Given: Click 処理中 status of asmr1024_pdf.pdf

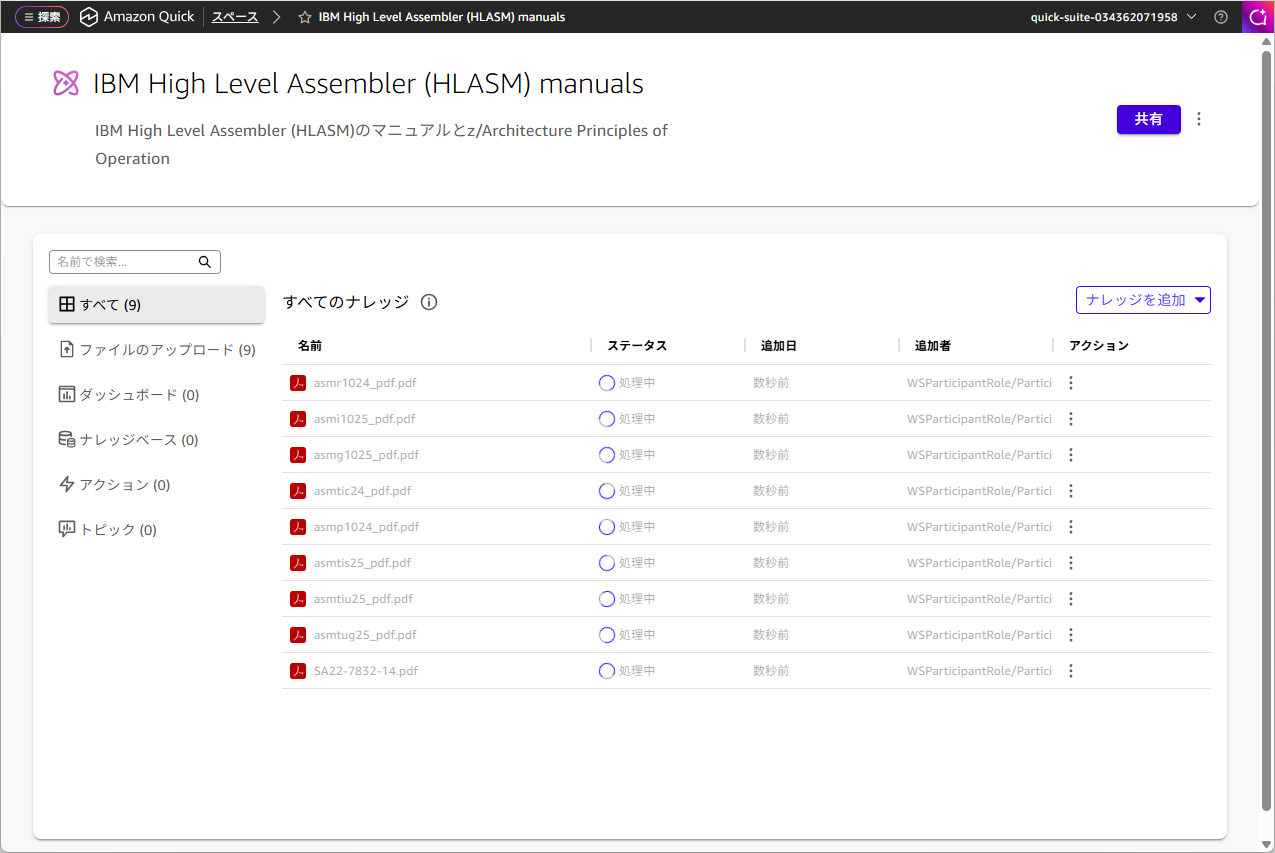Looking at the screenshot, I should pos(627,383).
